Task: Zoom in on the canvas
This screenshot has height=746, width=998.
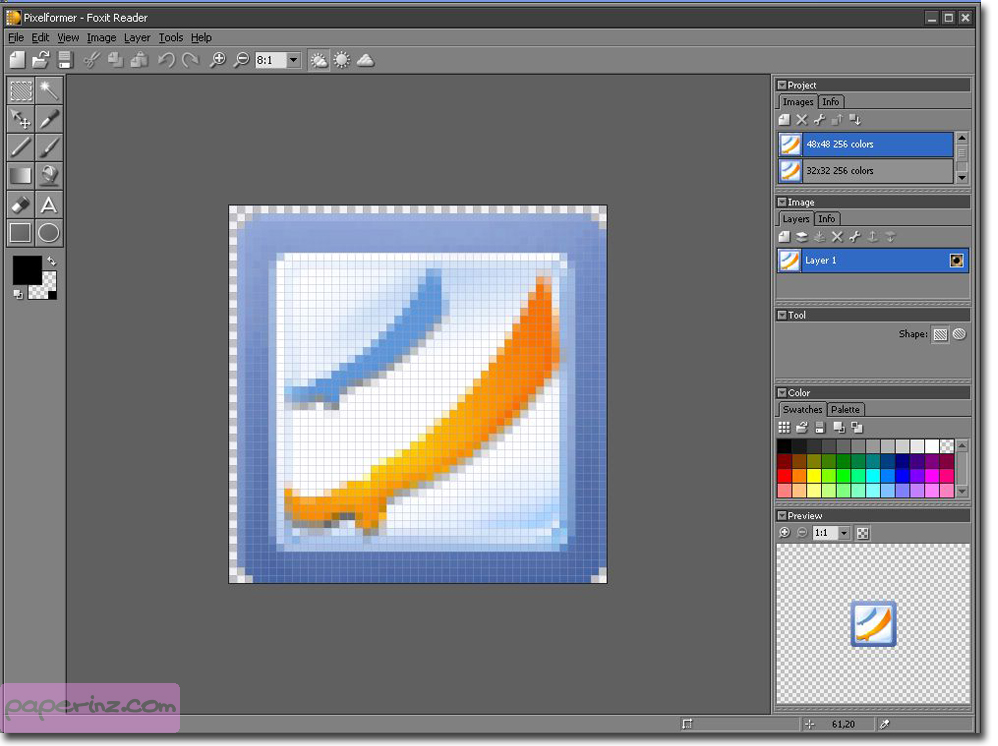Action: [218, 60]
